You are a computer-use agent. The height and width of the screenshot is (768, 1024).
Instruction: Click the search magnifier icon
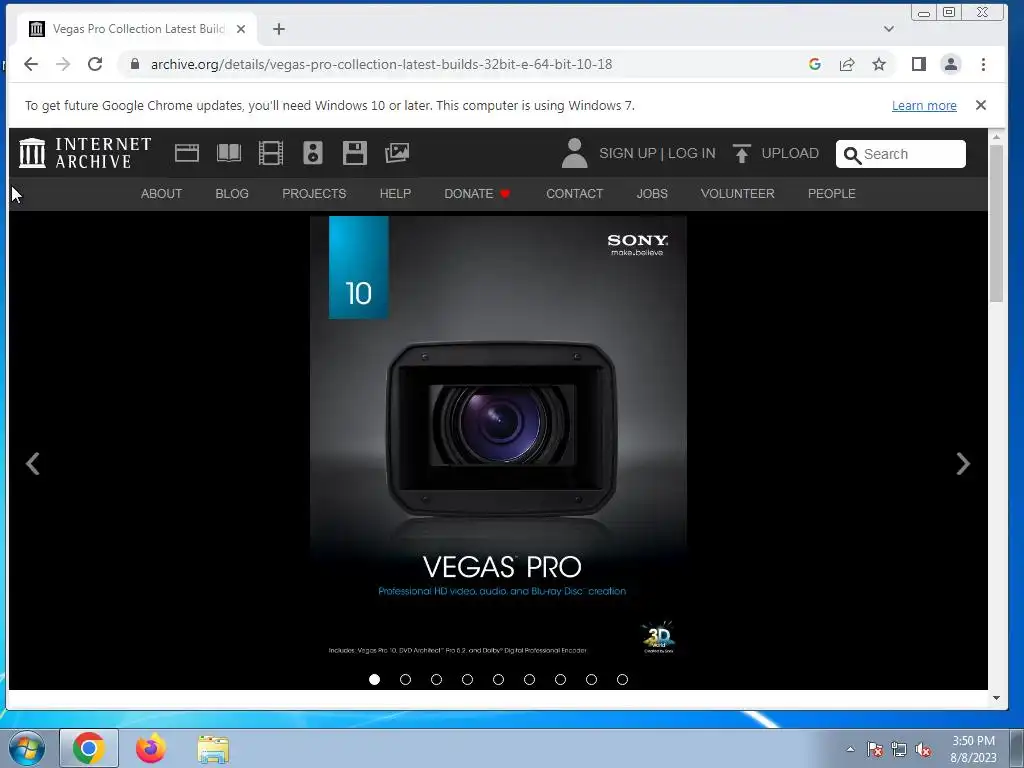click(852, 155)
